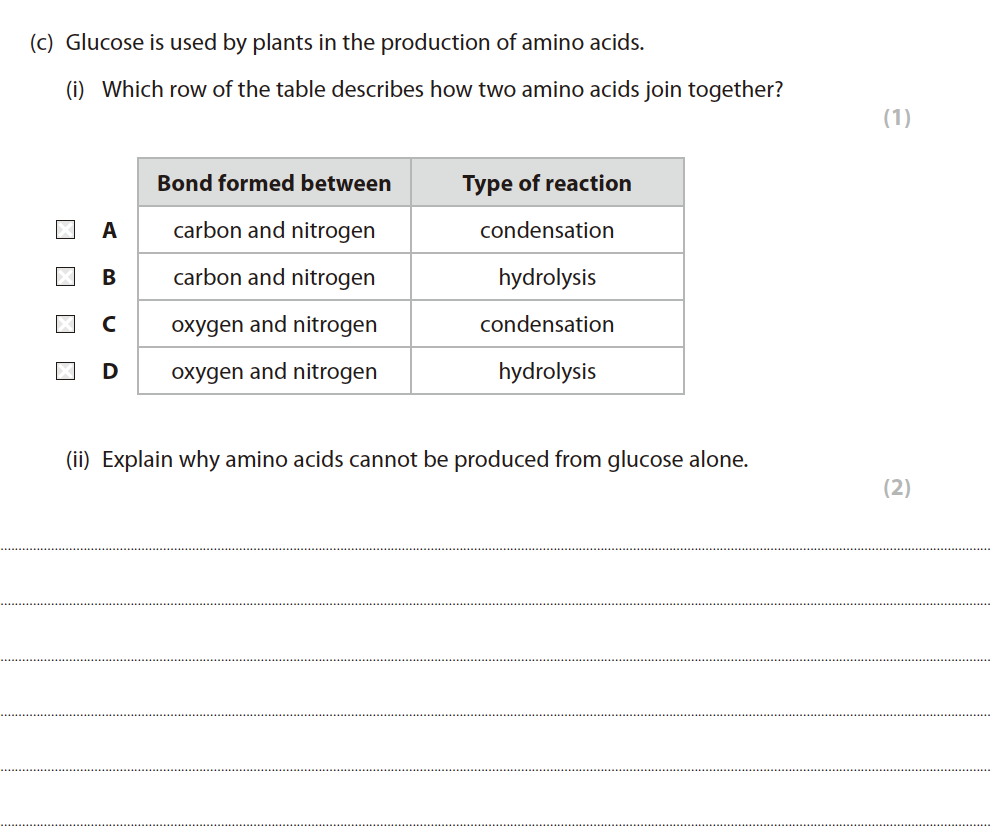This screenshot has width=992, height=834.
Task: Select row A's "condensation" cell
Action: [547, 230]
